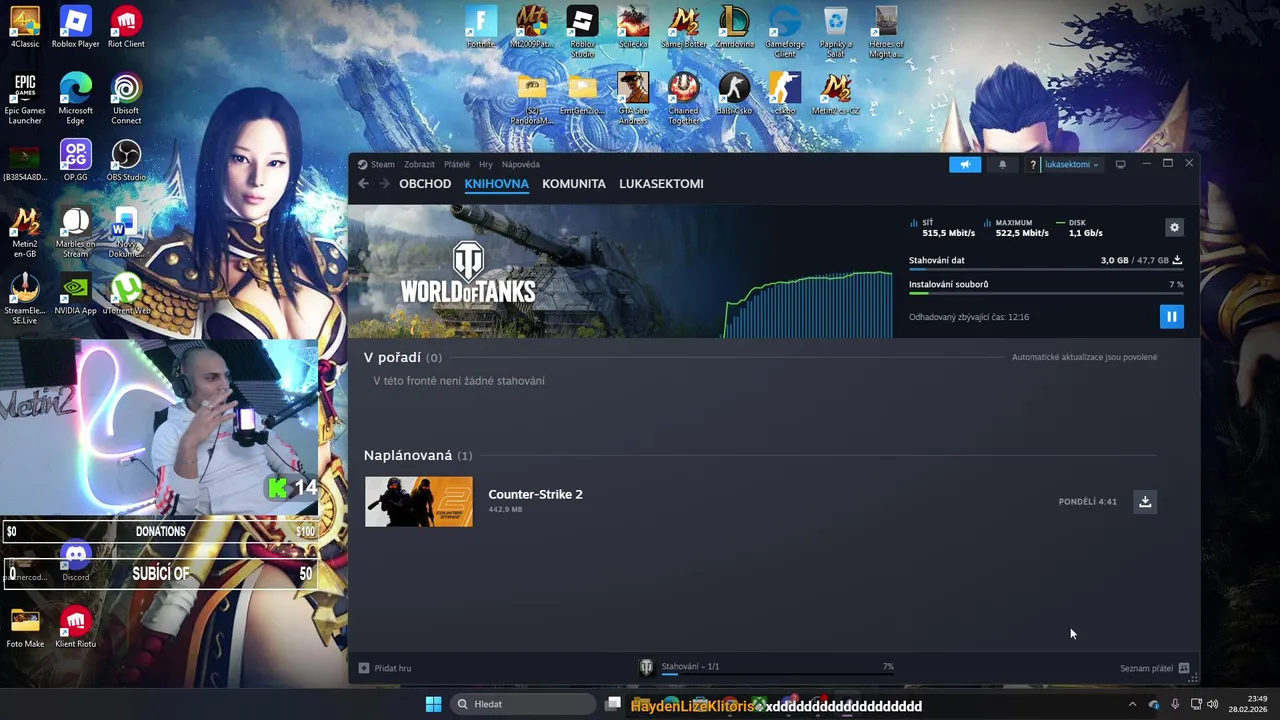The image size is (1280, 720).
Task: Open the KOMUNITA tab
Action: (x=574, y=183)
